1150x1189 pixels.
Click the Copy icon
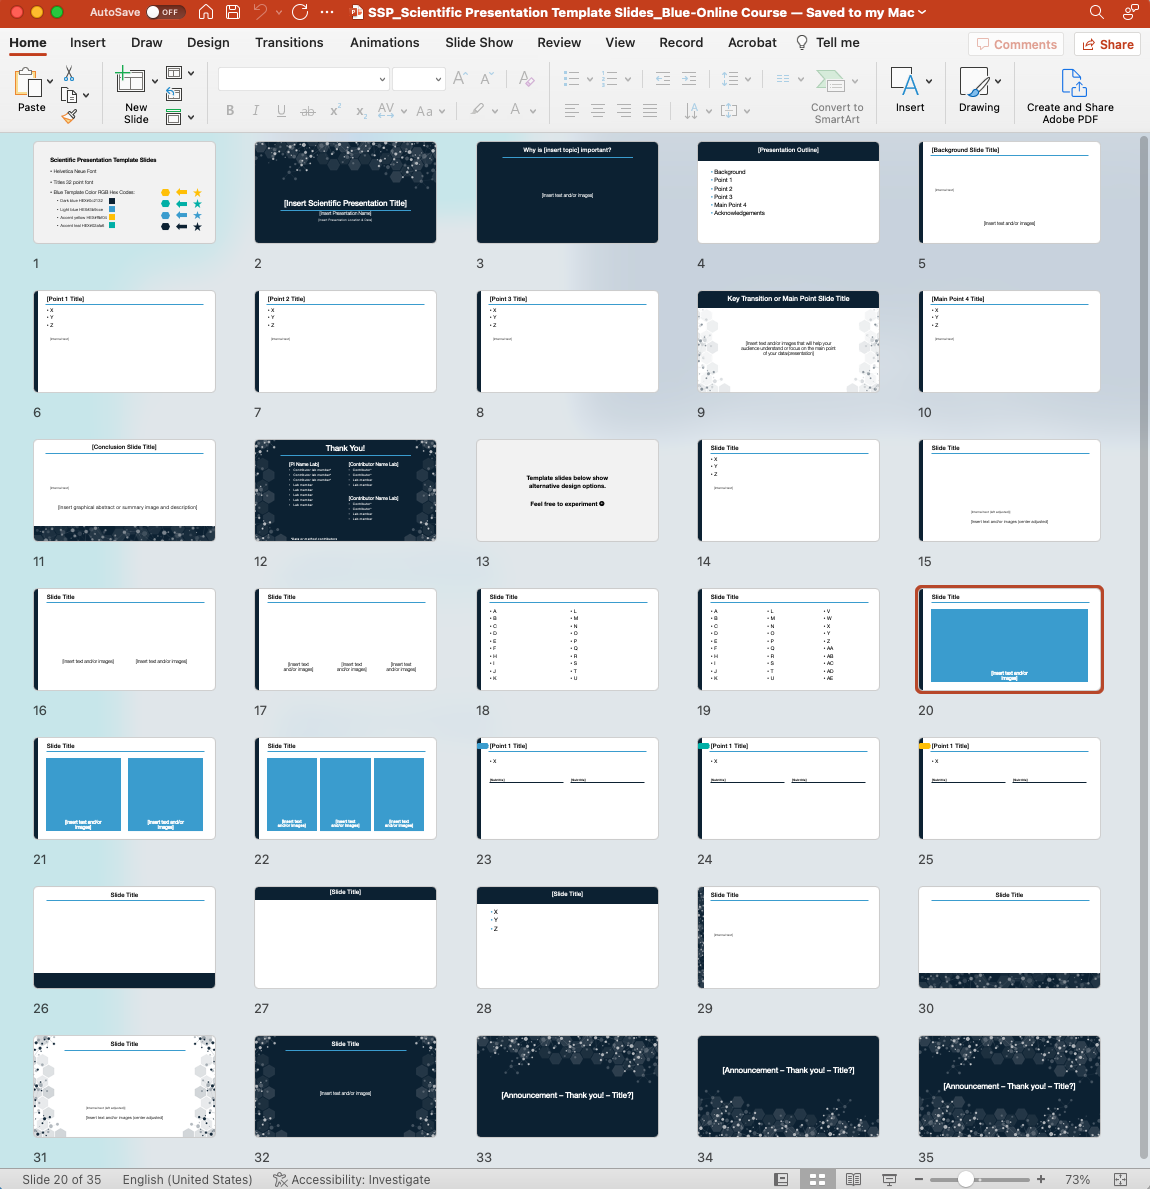[69, 96]
